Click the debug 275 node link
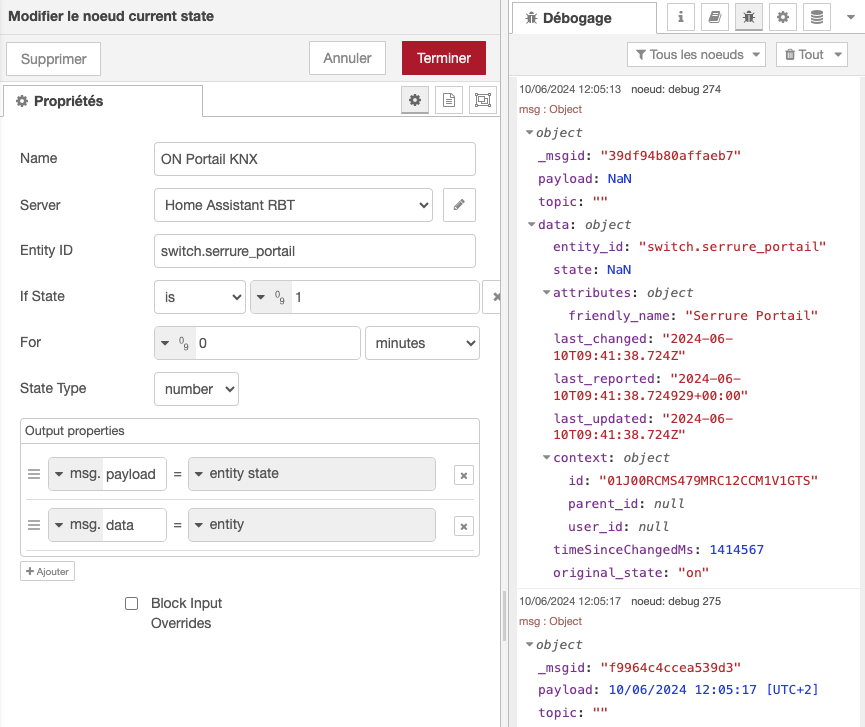The image size is (865, 727). click(676, 601)
